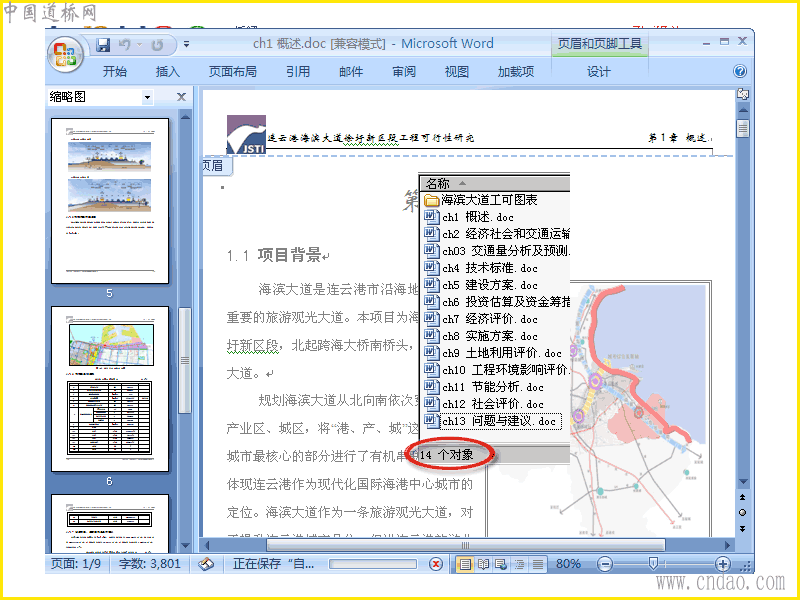Open the 页面布局 ribbon tab

click(233, 71)
